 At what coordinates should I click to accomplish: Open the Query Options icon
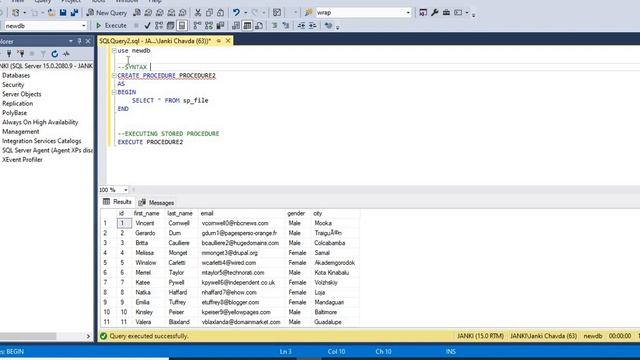click(170, 26)
